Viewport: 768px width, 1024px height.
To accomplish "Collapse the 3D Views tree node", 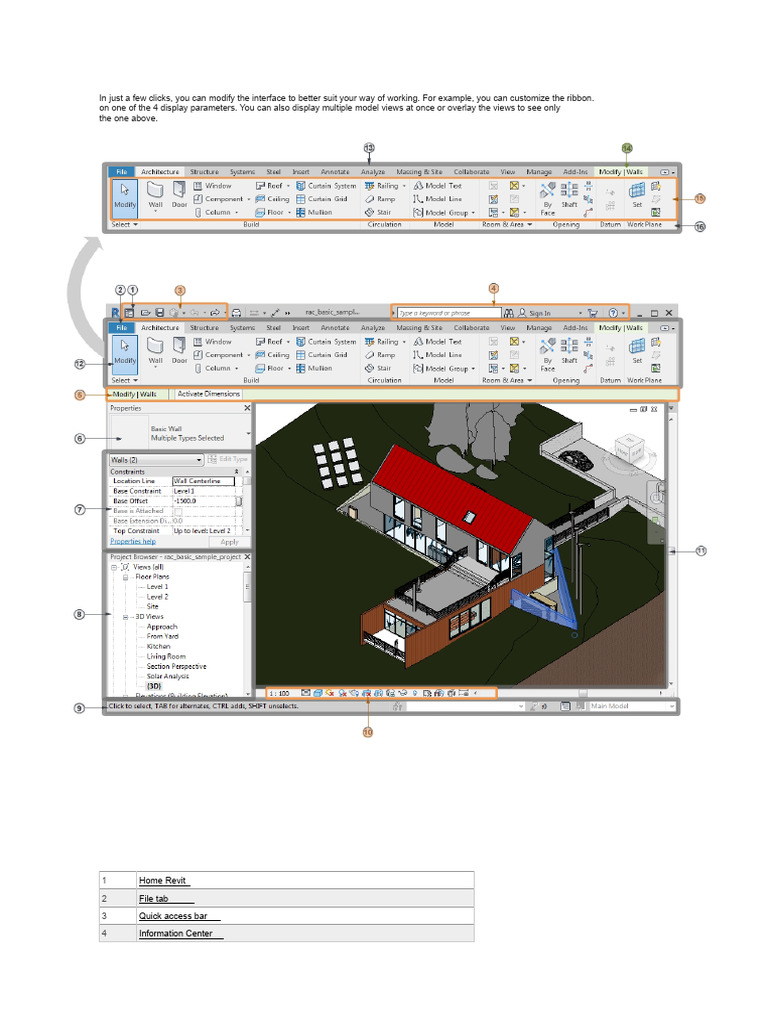I will pyautogui.click(x=125, y=616).
